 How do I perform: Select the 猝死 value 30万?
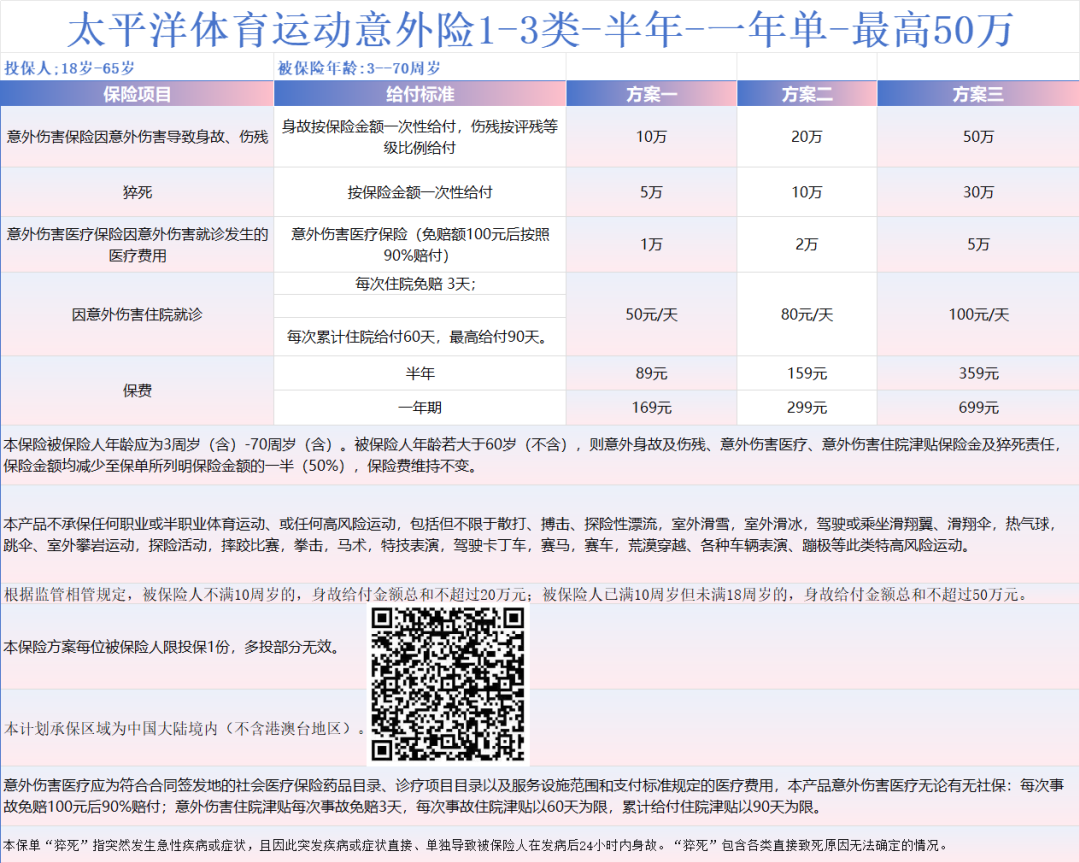[978, 191]
